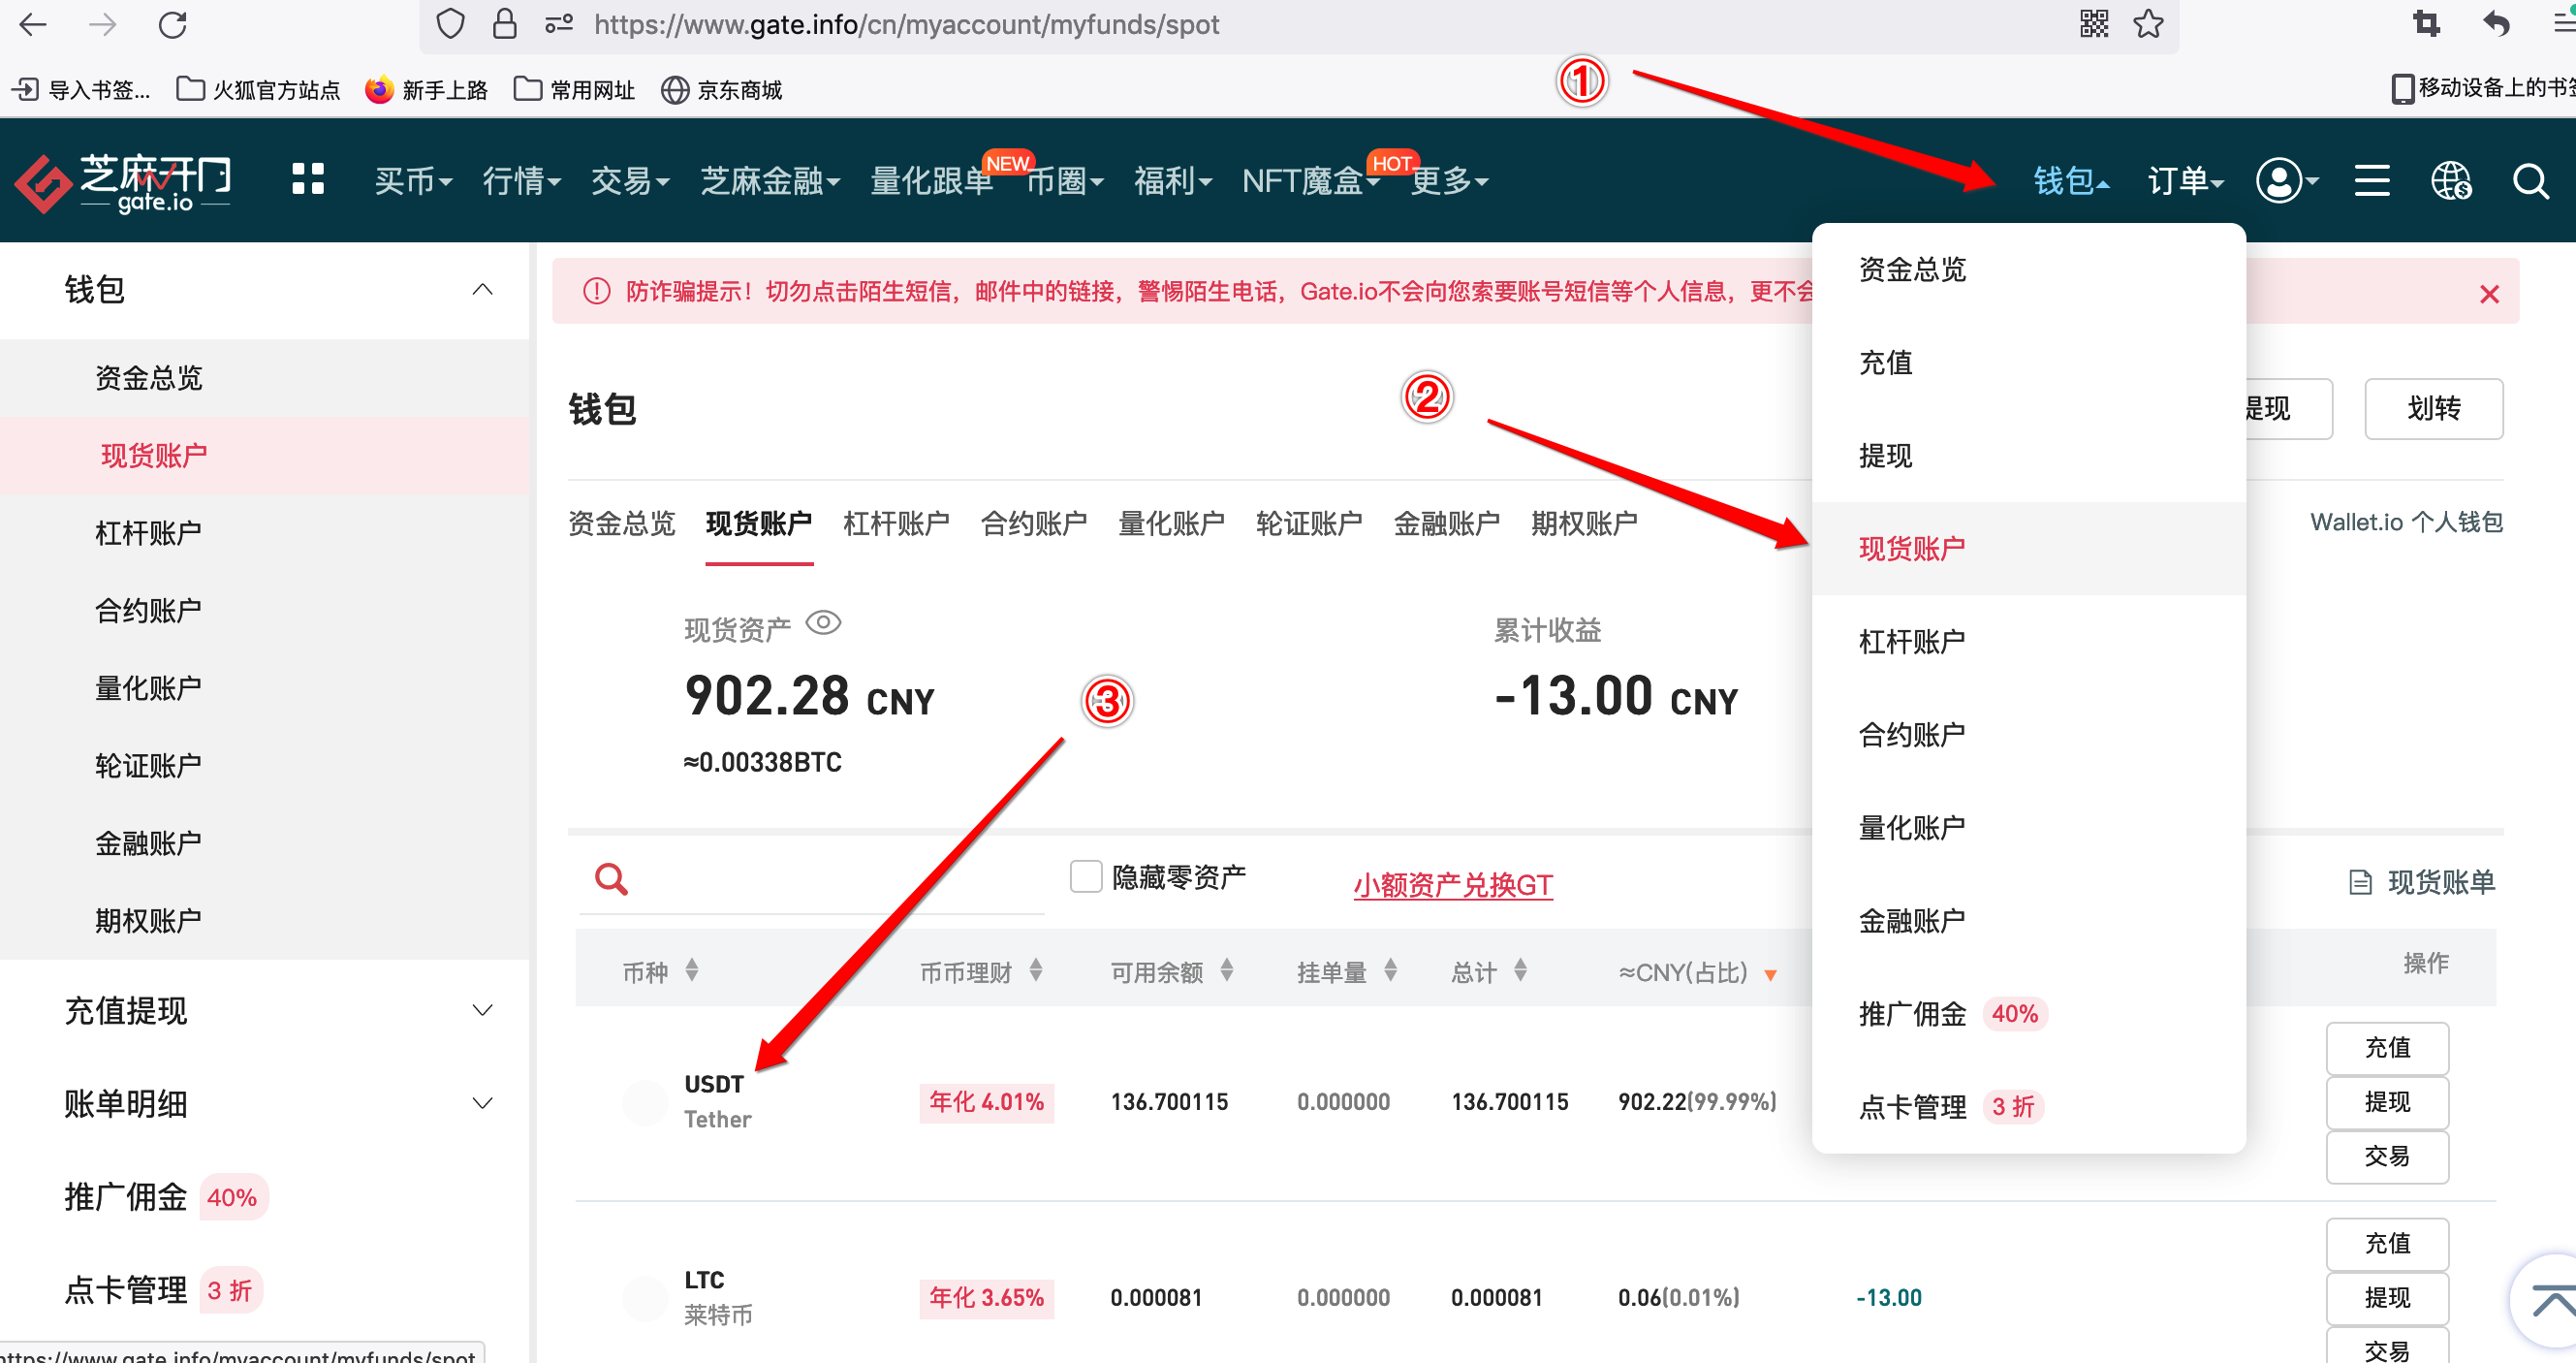Click the 小额资产兑换GT link

tap(1452, 885)
